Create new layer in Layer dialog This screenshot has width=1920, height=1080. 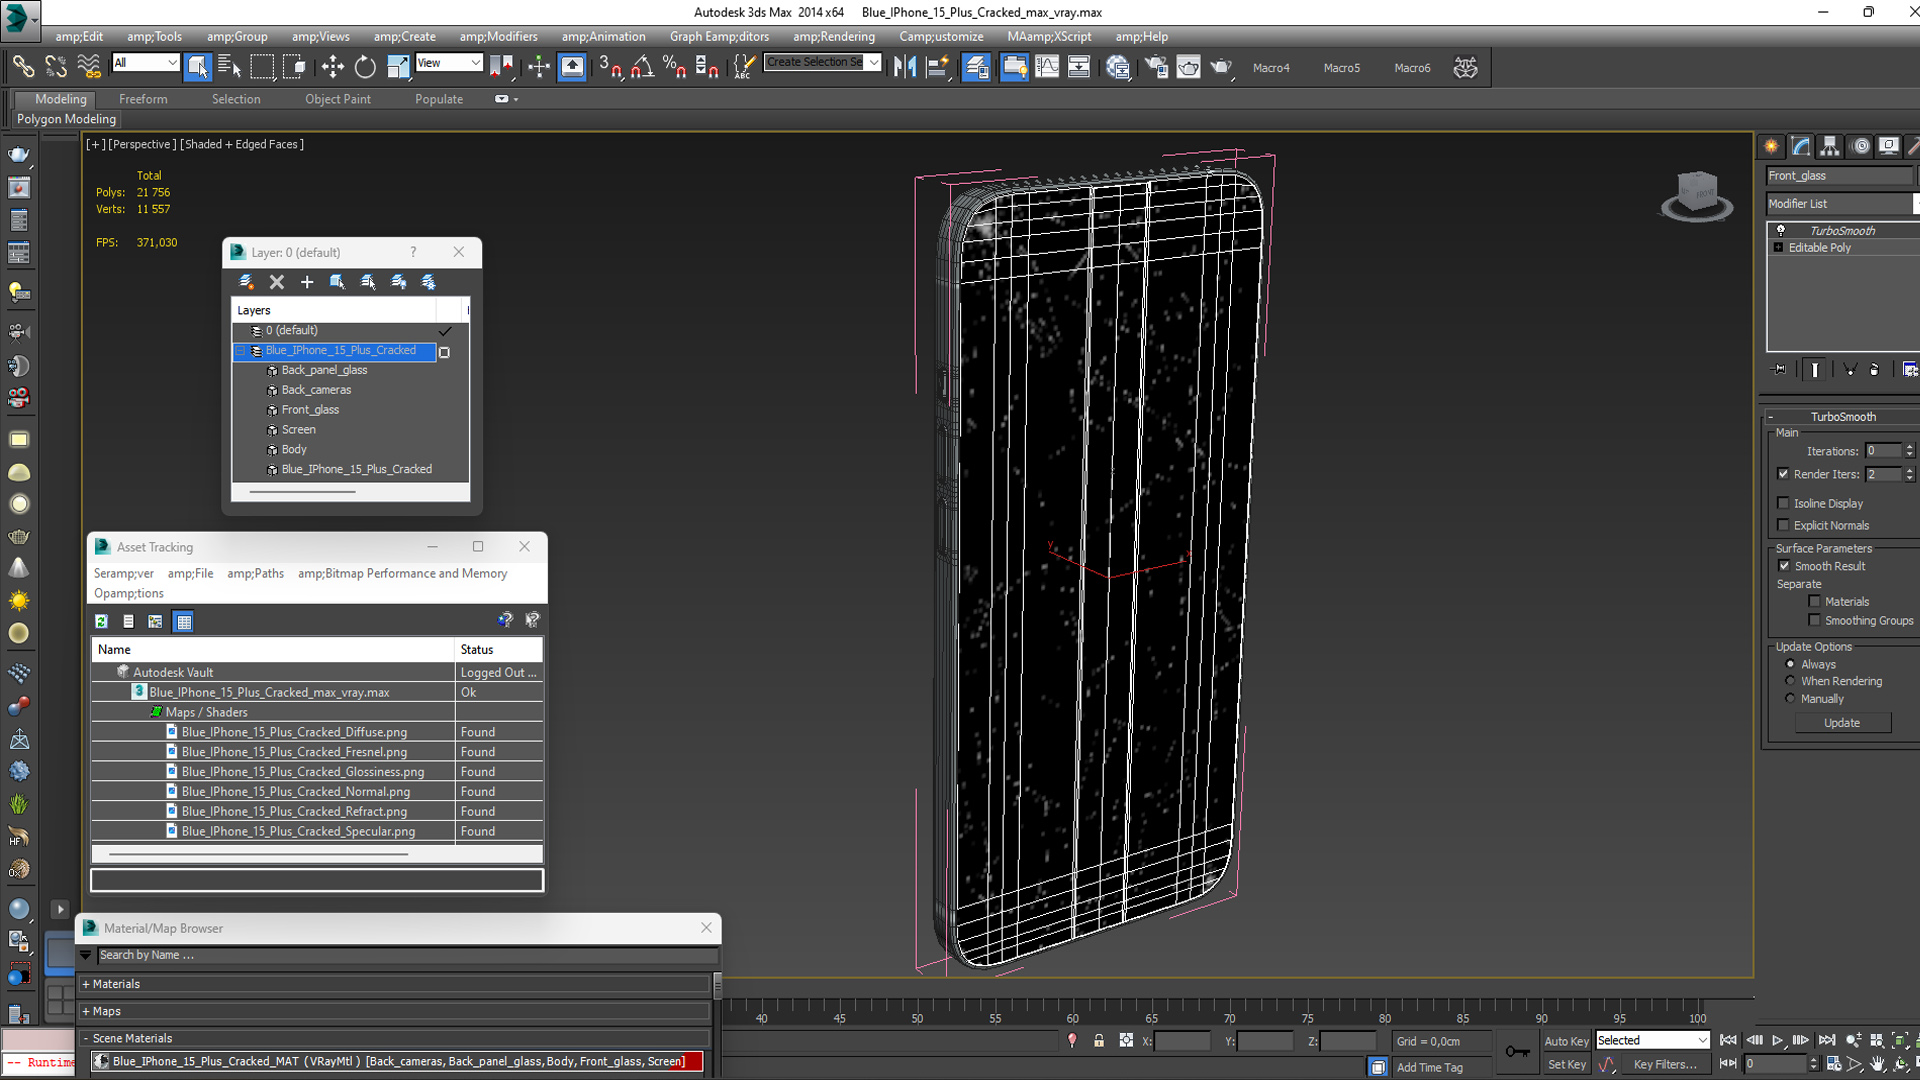pyautogui.click(x=246, y=282)
